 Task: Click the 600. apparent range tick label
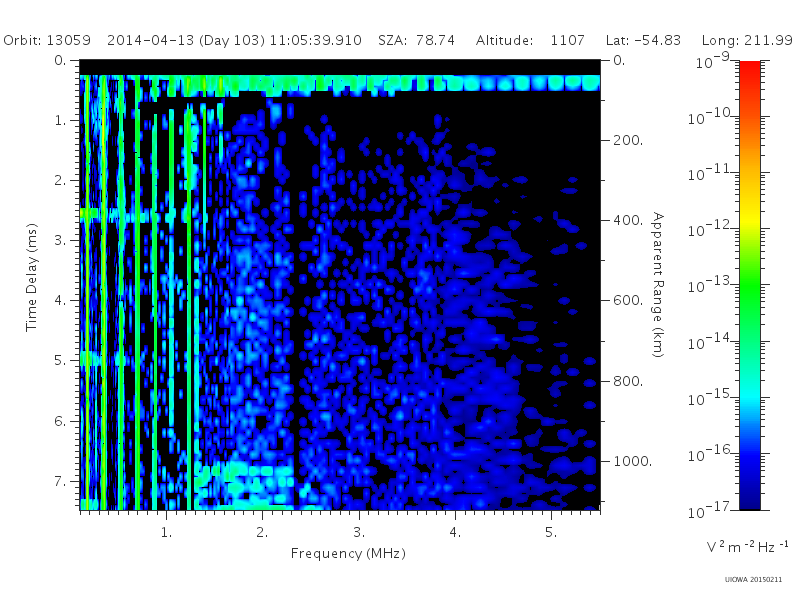tap(628, 300)
